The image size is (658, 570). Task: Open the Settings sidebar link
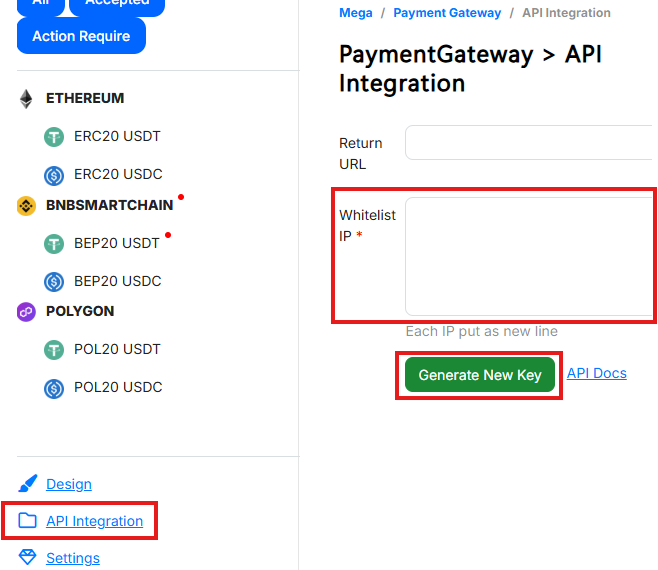[73, 558]
